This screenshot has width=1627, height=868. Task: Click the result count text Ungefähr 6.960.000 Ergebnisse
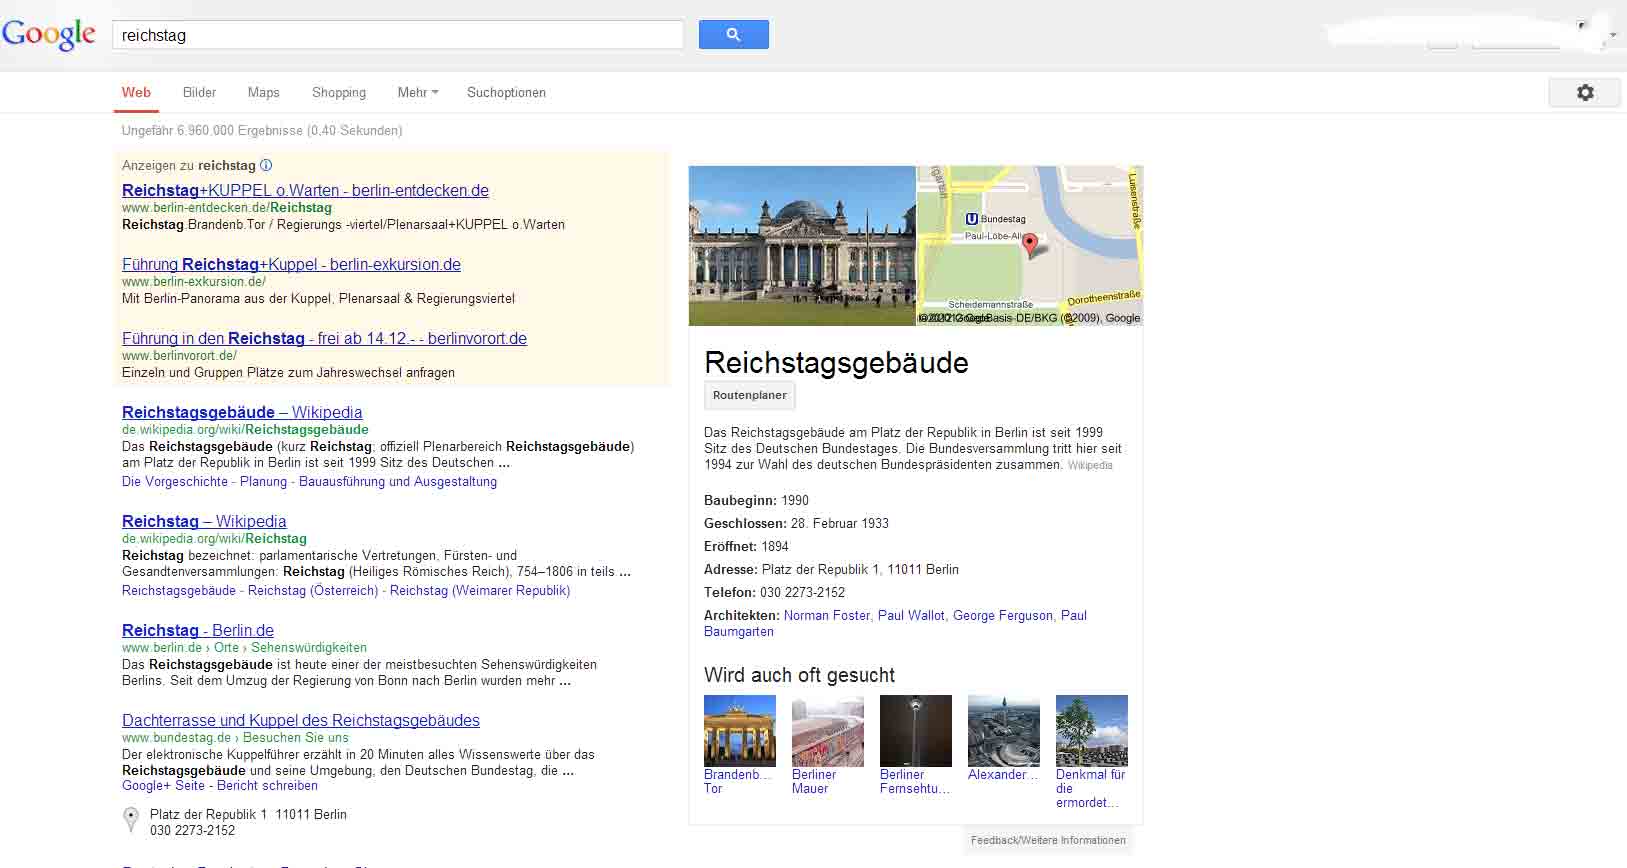[x=262, y=130]
